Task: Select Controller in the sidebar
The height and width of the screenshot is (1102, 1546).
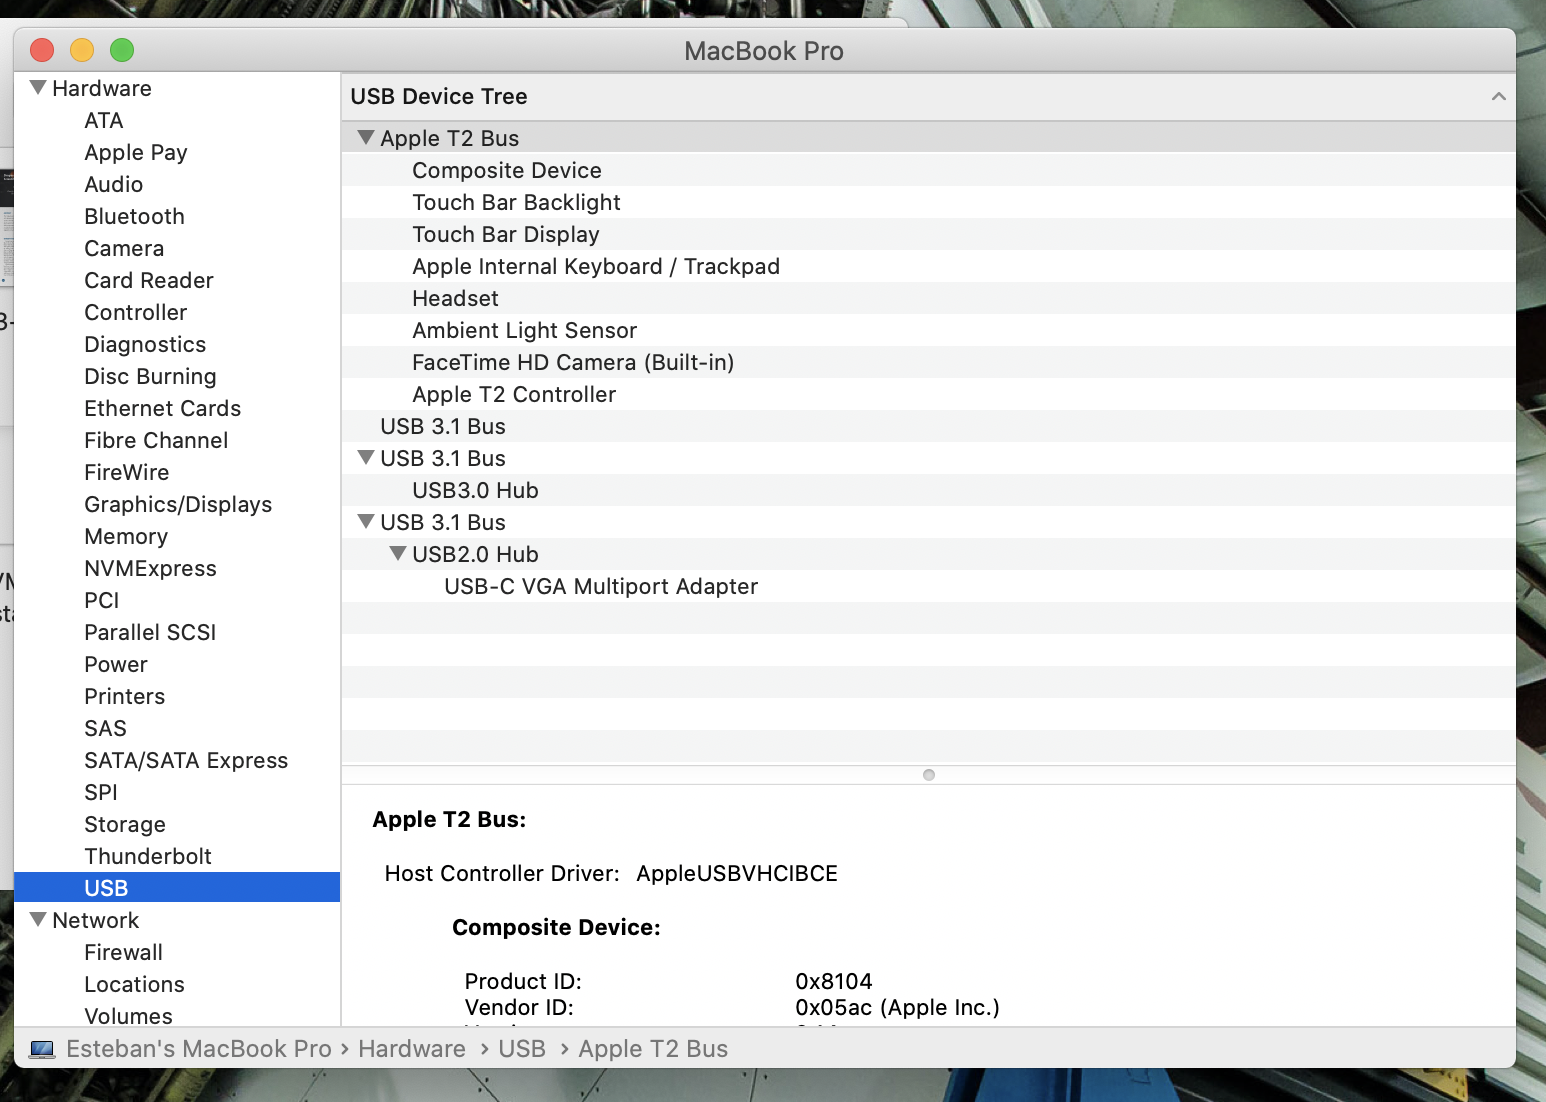Action: pos(136,312)
